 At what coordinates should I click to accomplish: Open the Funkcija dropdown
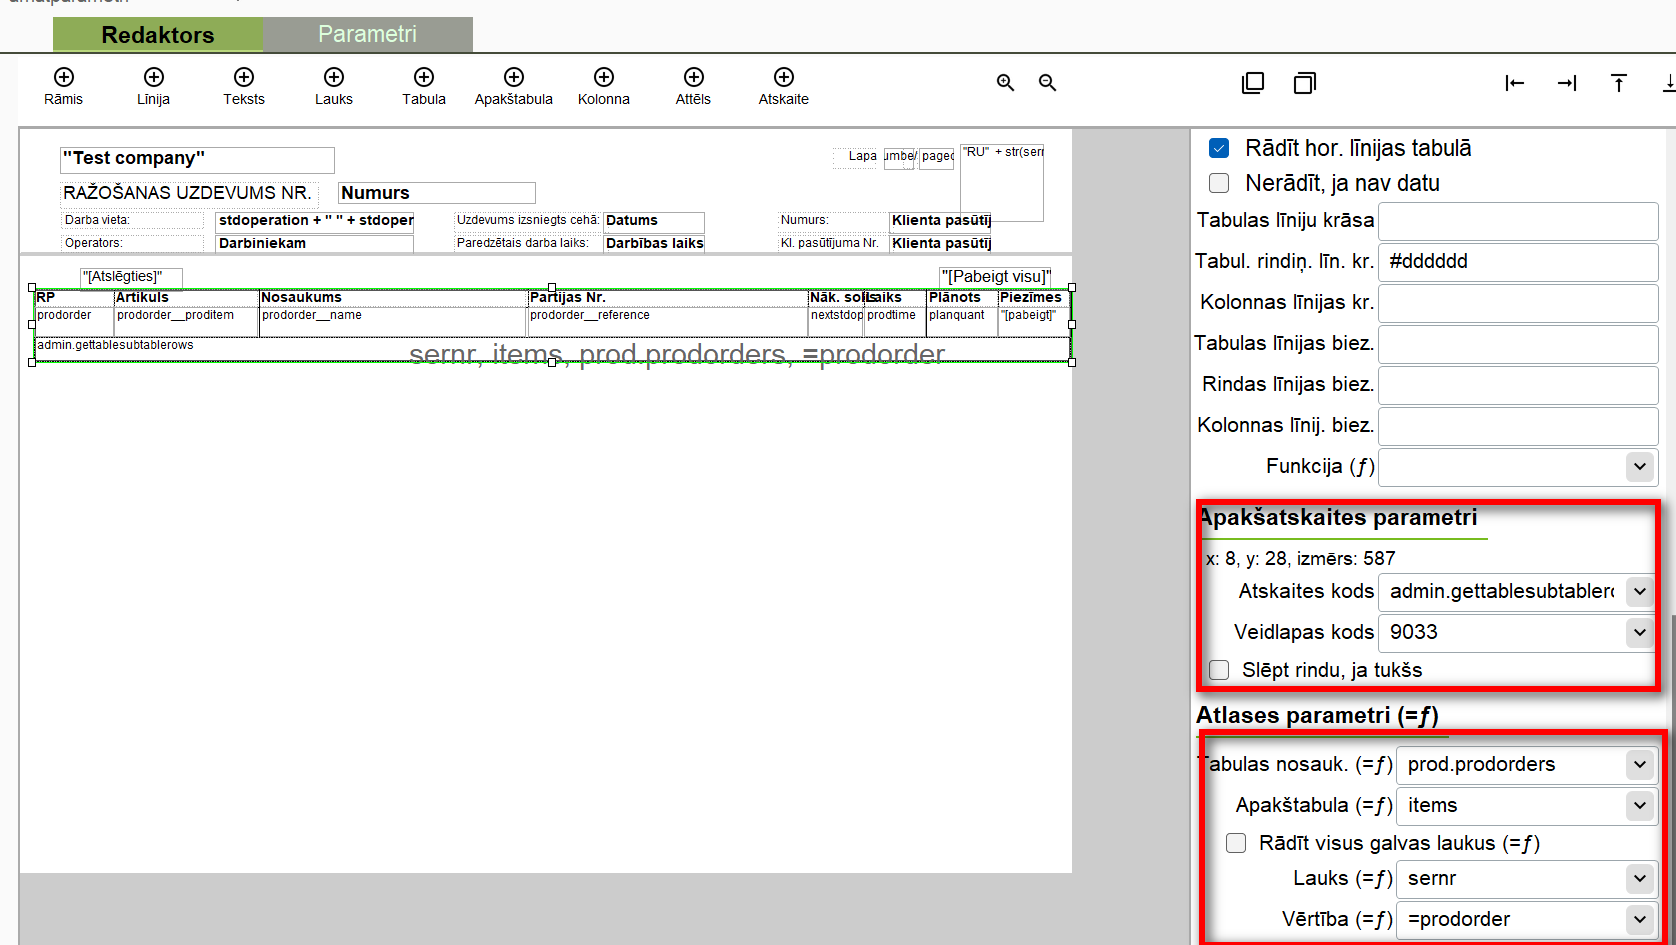pos(1639,466)
